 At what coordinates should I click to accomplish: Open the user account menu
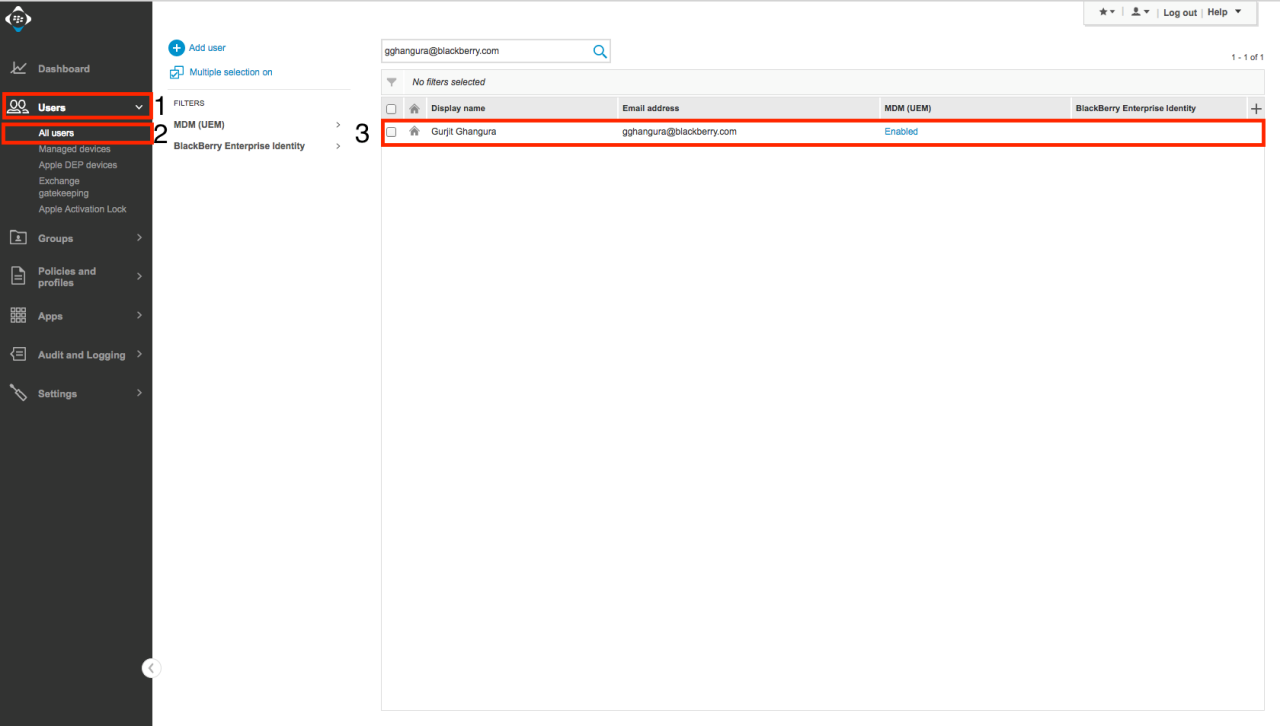coord(1140,12)
